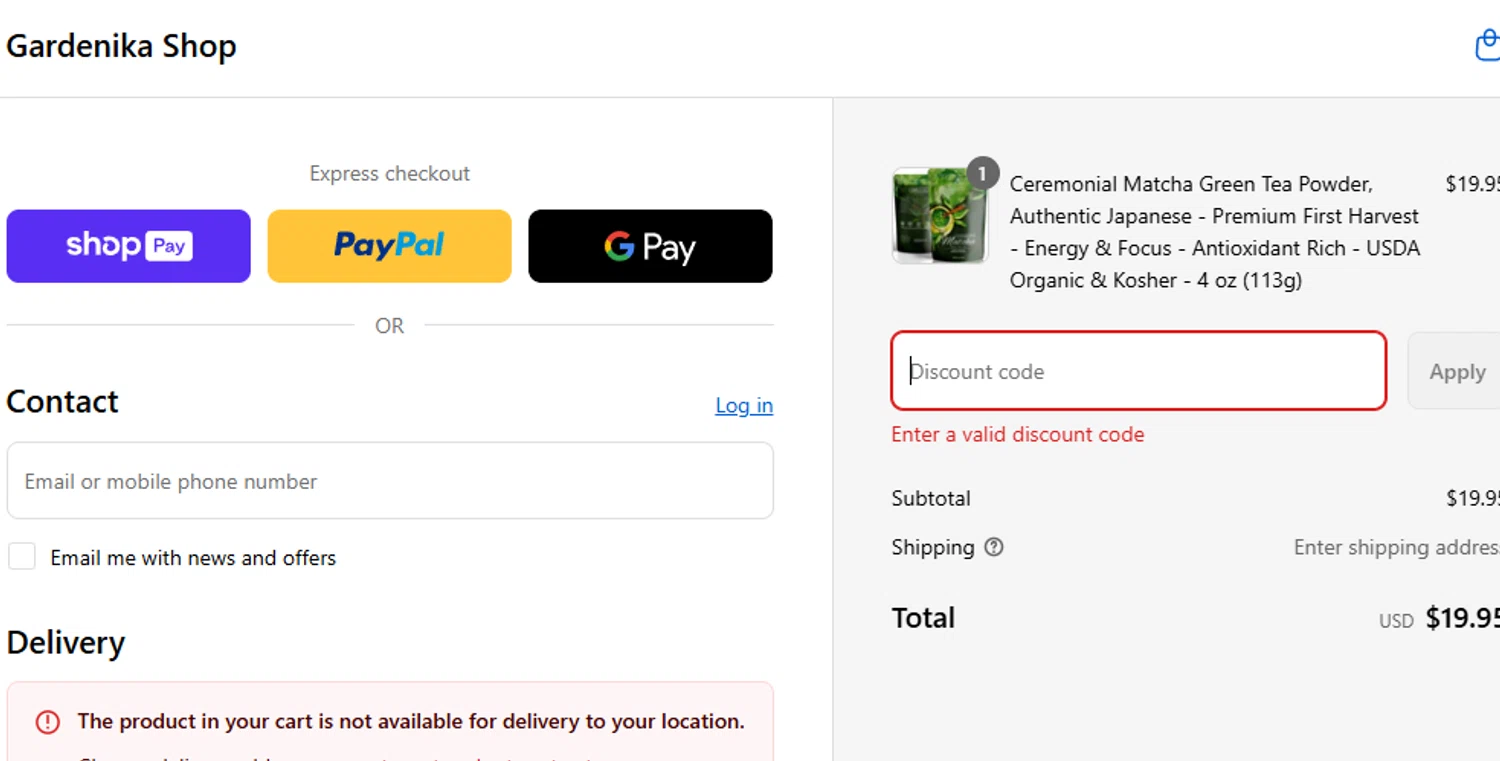Click the Ceremonial Matcha product title
1500x761 pixels.
1214,232
